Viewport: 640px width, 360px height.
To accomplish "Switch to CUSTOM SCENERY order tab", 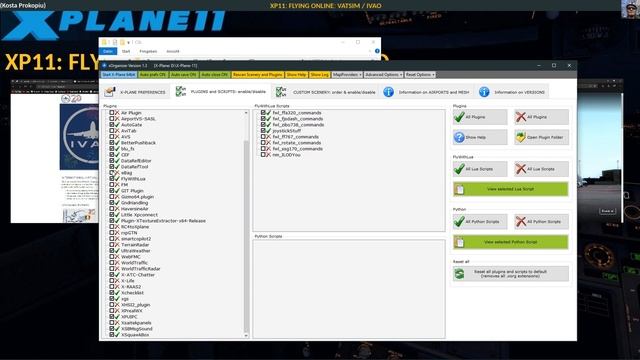I will [x=325, y=92].
